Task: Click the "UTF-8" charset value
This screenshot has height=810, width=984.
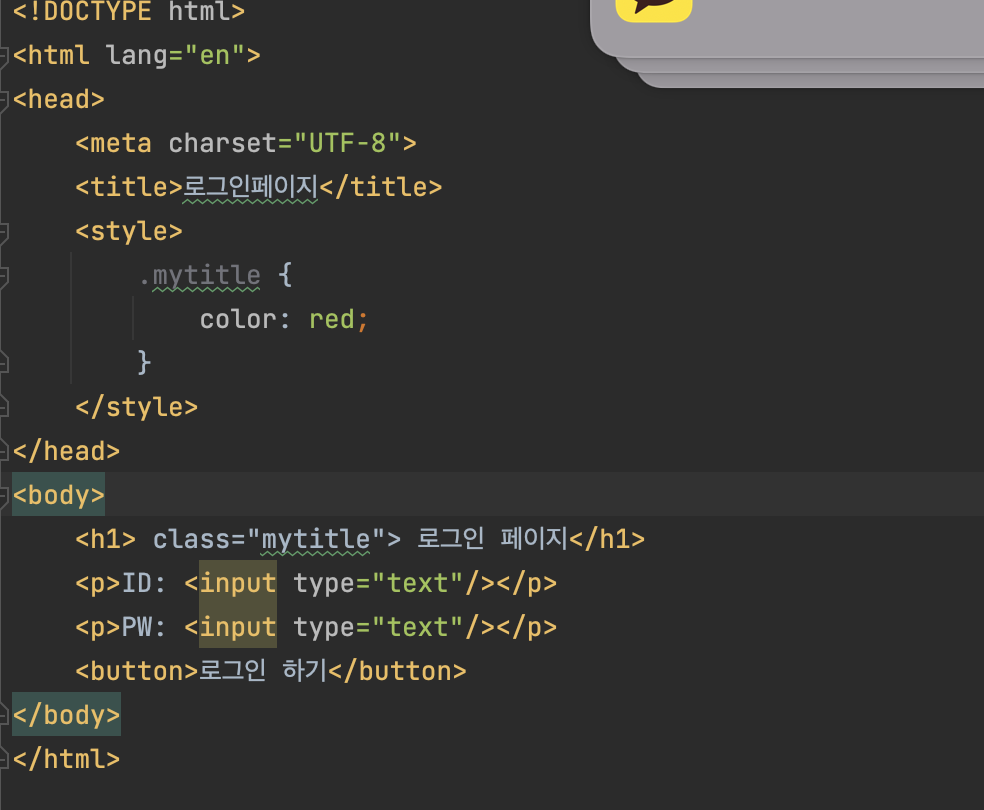Action: point(347,143)
